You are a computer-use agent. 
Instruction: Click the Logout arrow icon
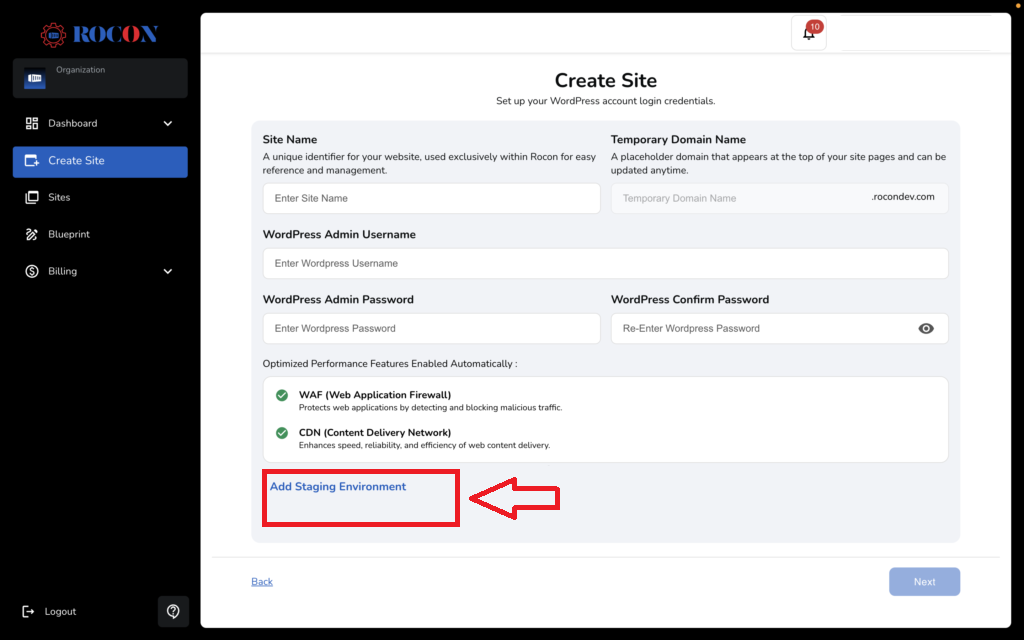click(x=28, y=611)
